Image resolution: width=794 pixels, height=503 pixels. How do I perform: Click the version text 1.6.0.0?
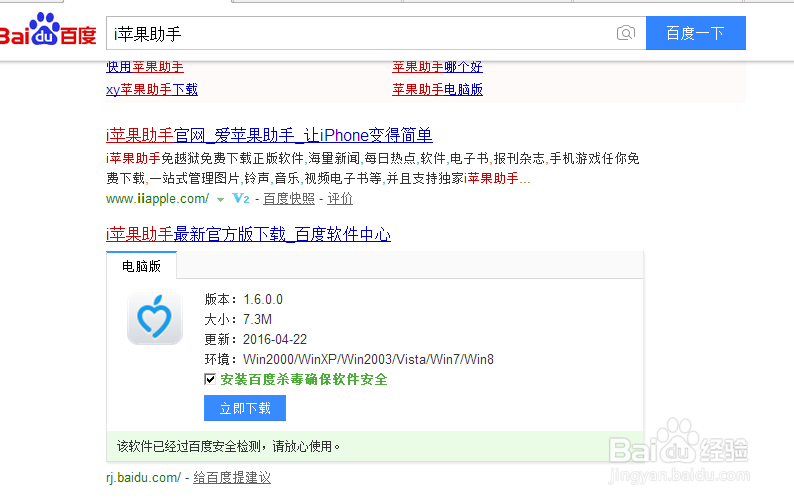(x=263, y=299)
